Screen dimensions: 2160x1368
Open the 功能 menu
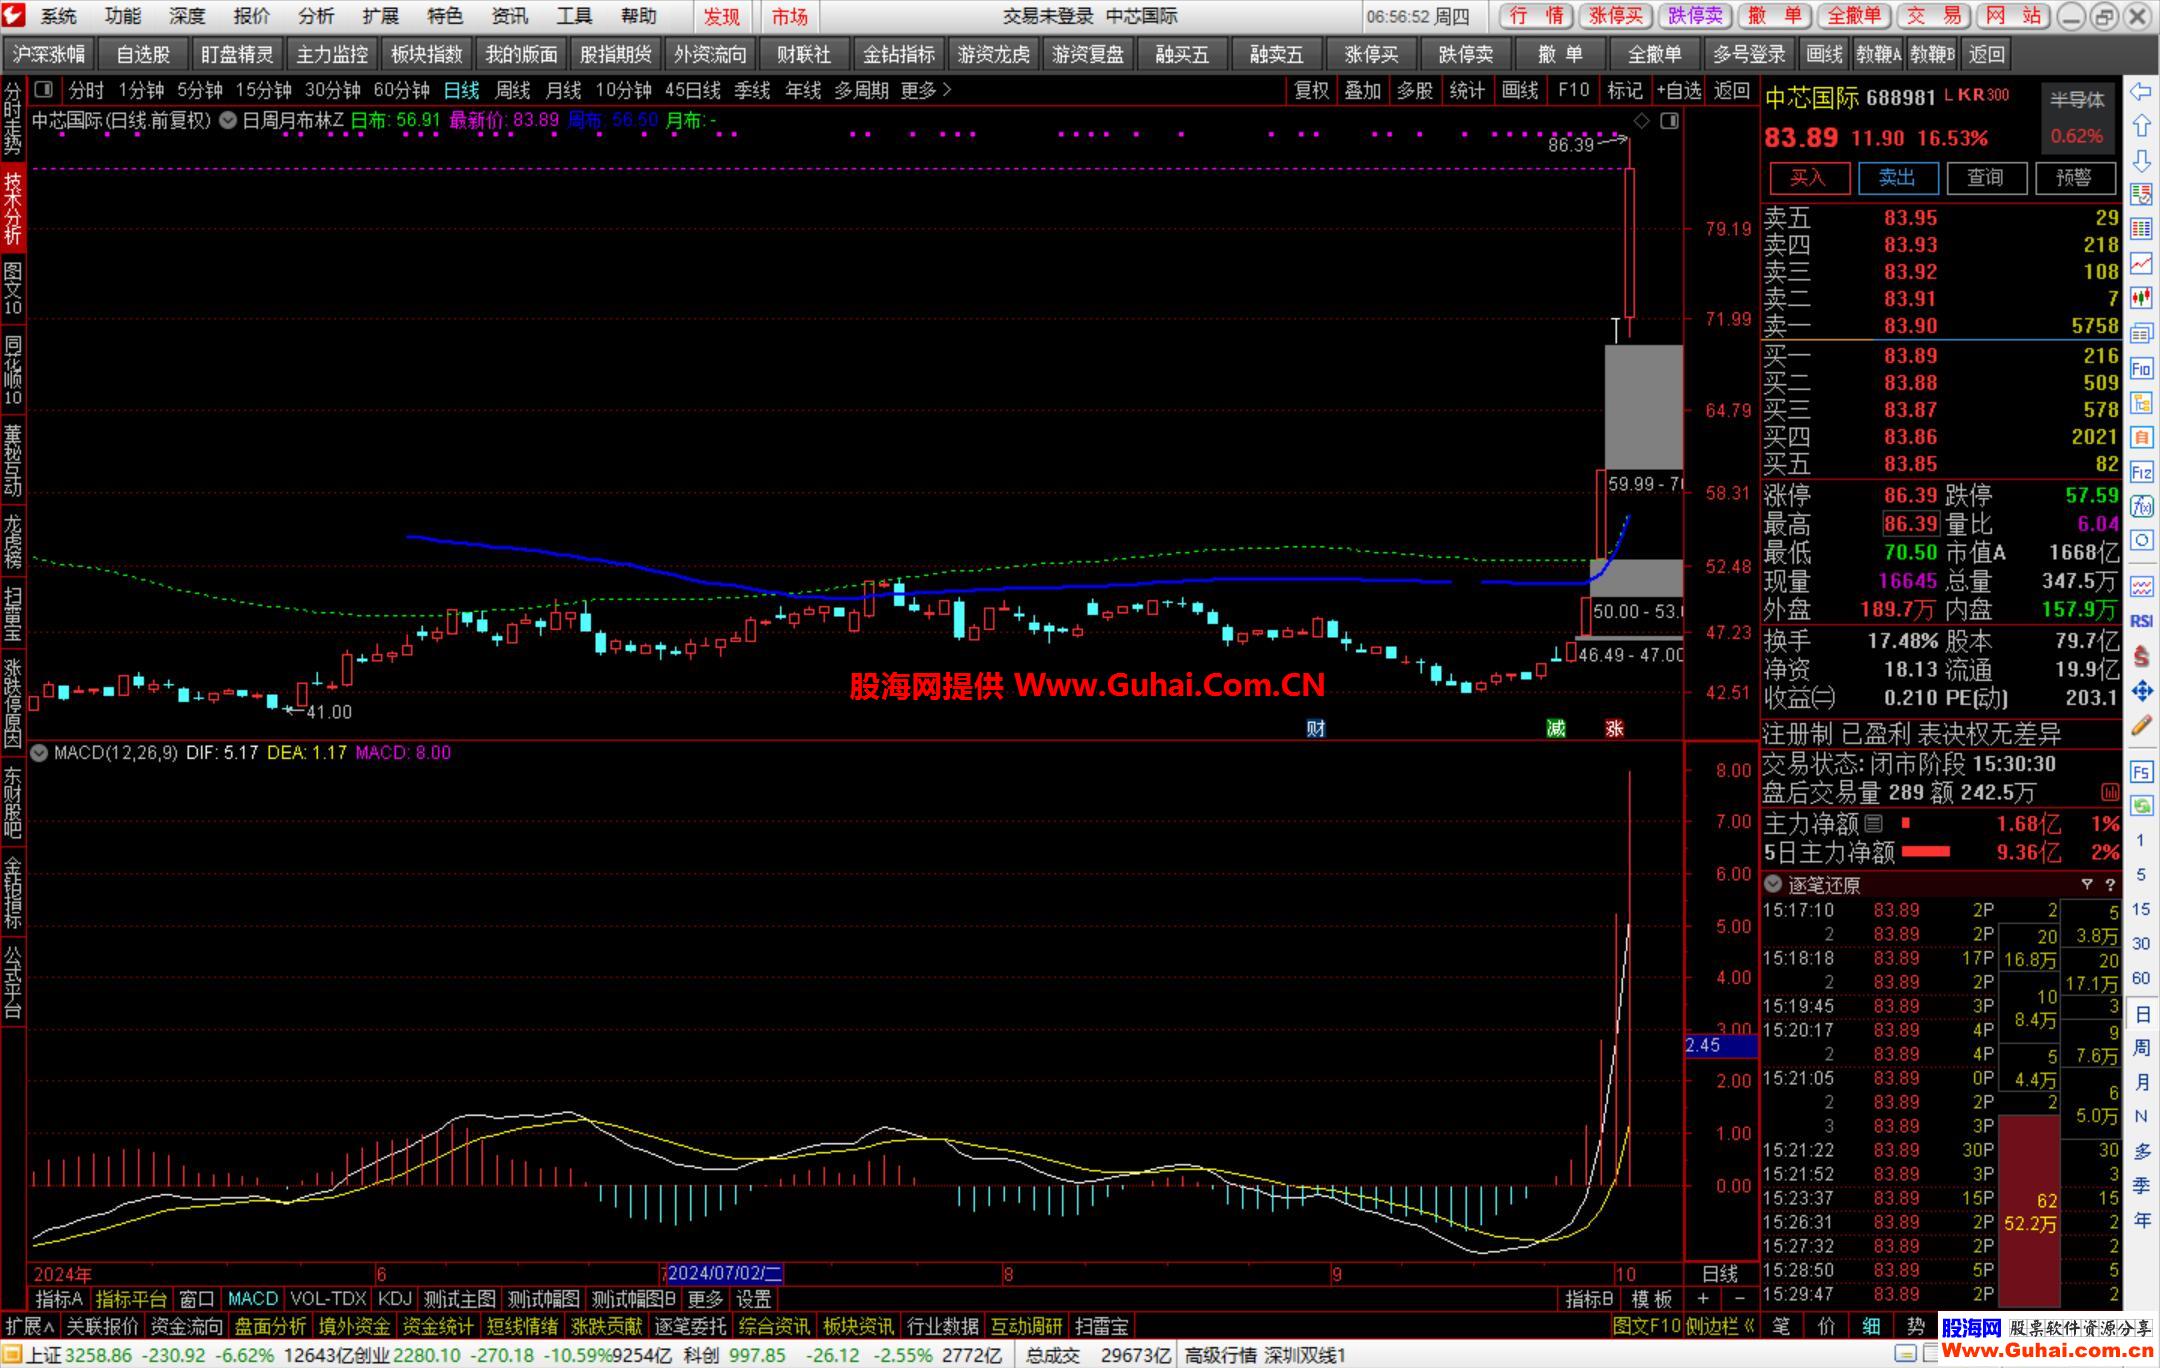click(x=122, y=16)
